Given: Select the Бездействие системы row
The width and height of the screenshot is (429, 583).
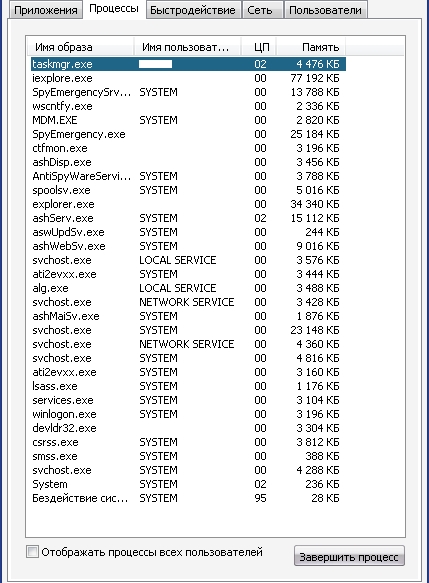Looking at the screenshot, I should [188, 498].
